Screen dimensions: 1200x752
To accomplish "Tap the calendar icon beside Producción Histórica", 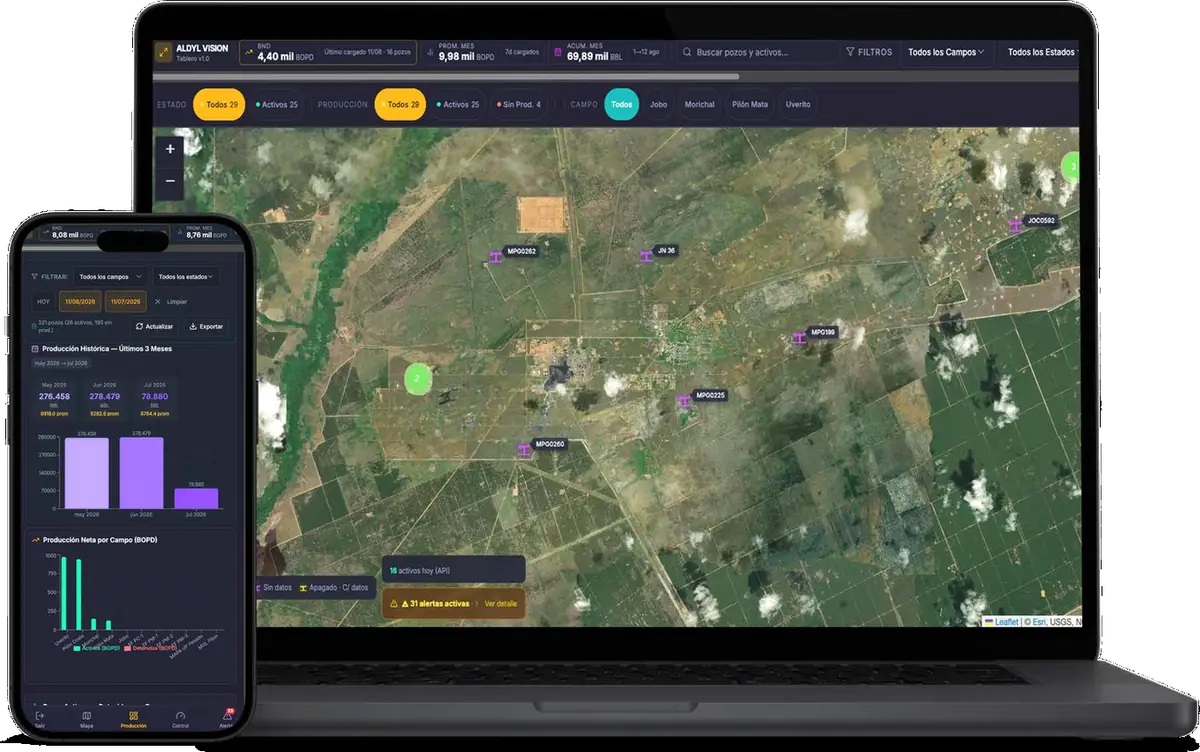I will point(36,349).
